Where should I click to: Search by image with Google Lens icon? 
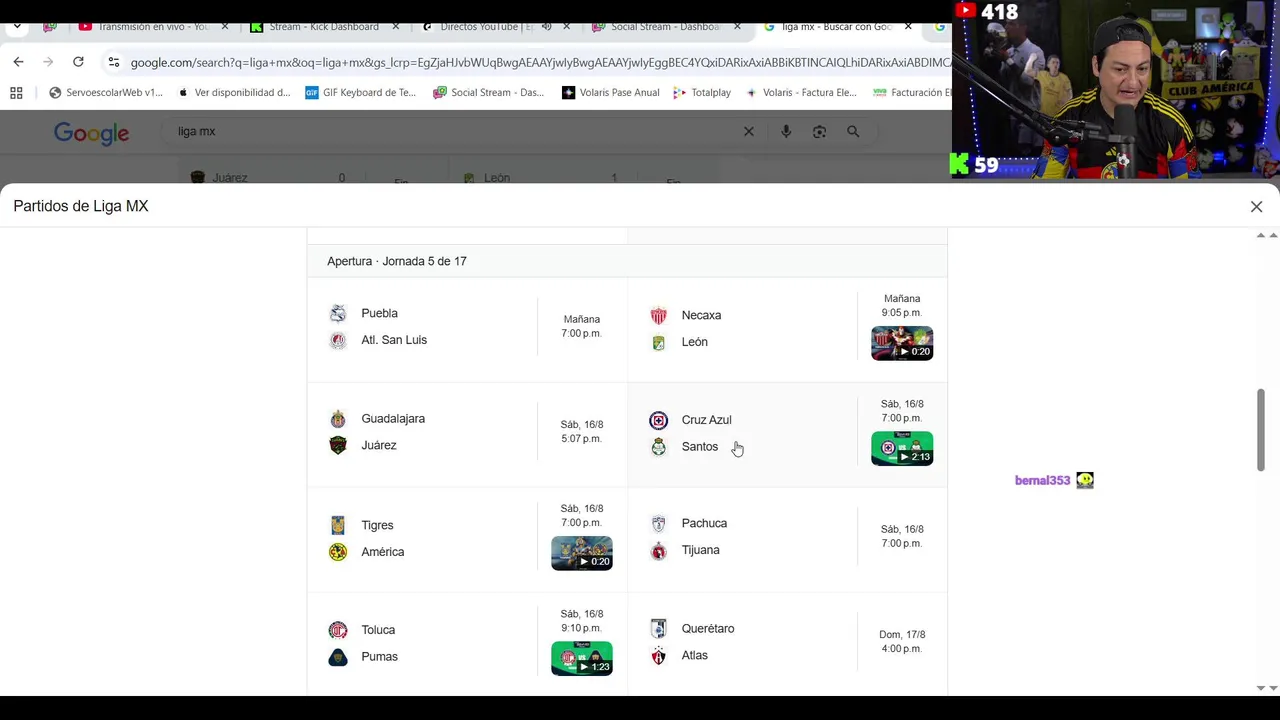pyautogui.click(x=819, y=131)
